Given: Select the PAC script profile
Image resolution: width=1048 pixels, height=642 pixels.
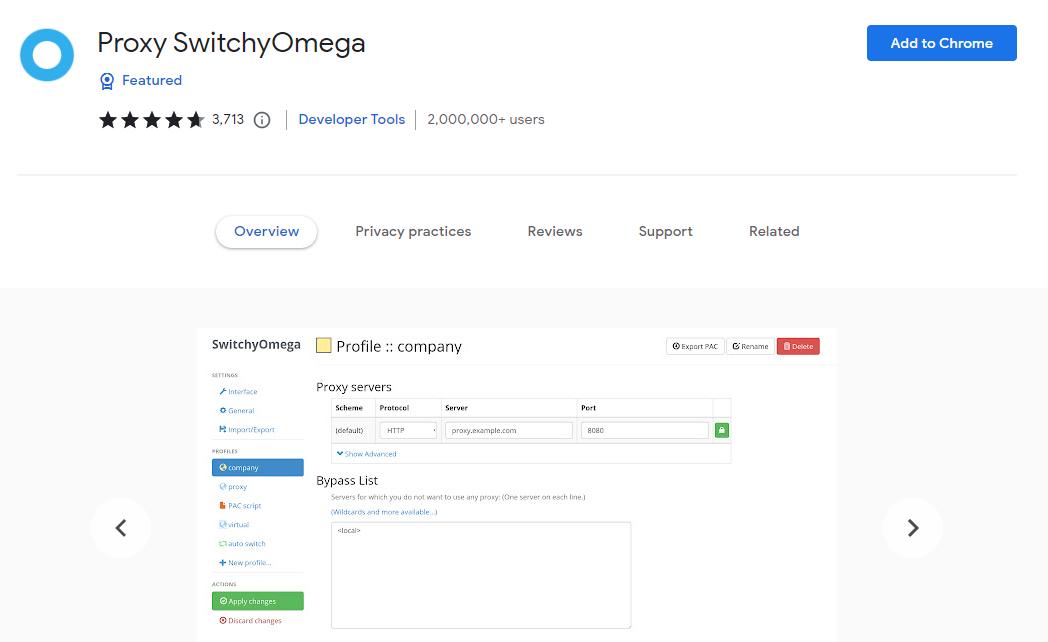Looking at the screenshot, I should [240, 506].
